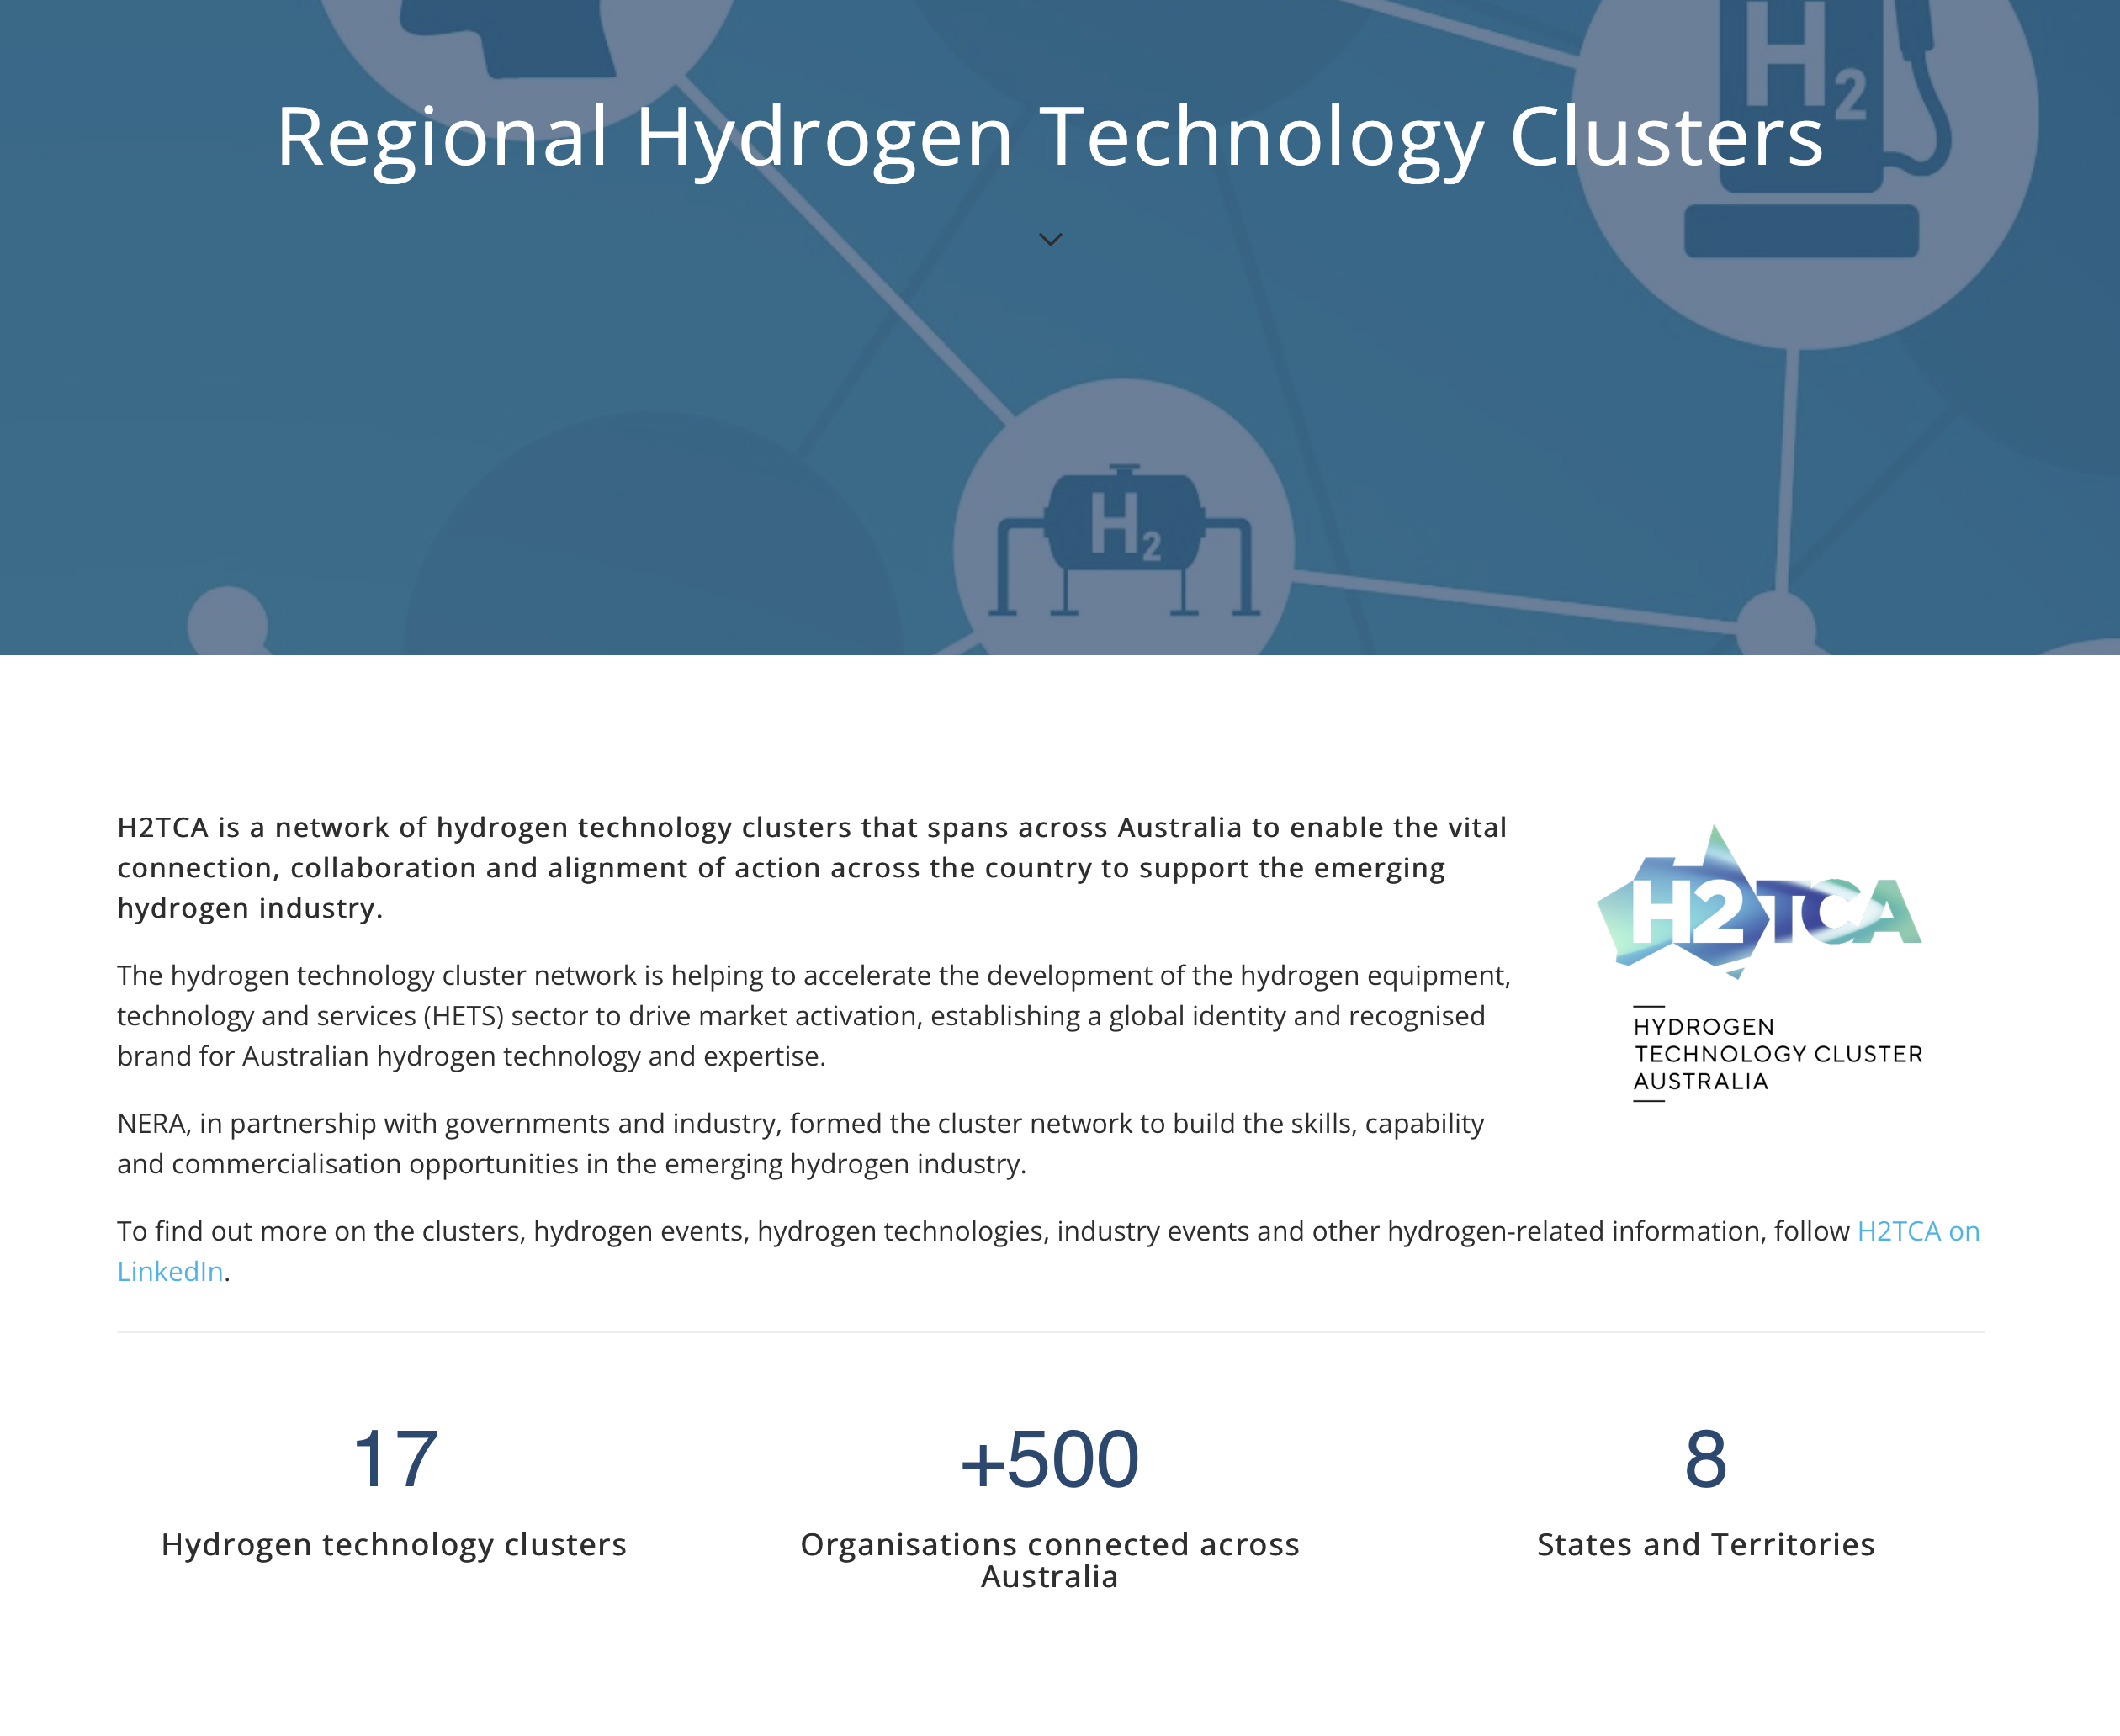
Task: Click the LinkedIn word on the second link line
Action: click(170, 1271)
